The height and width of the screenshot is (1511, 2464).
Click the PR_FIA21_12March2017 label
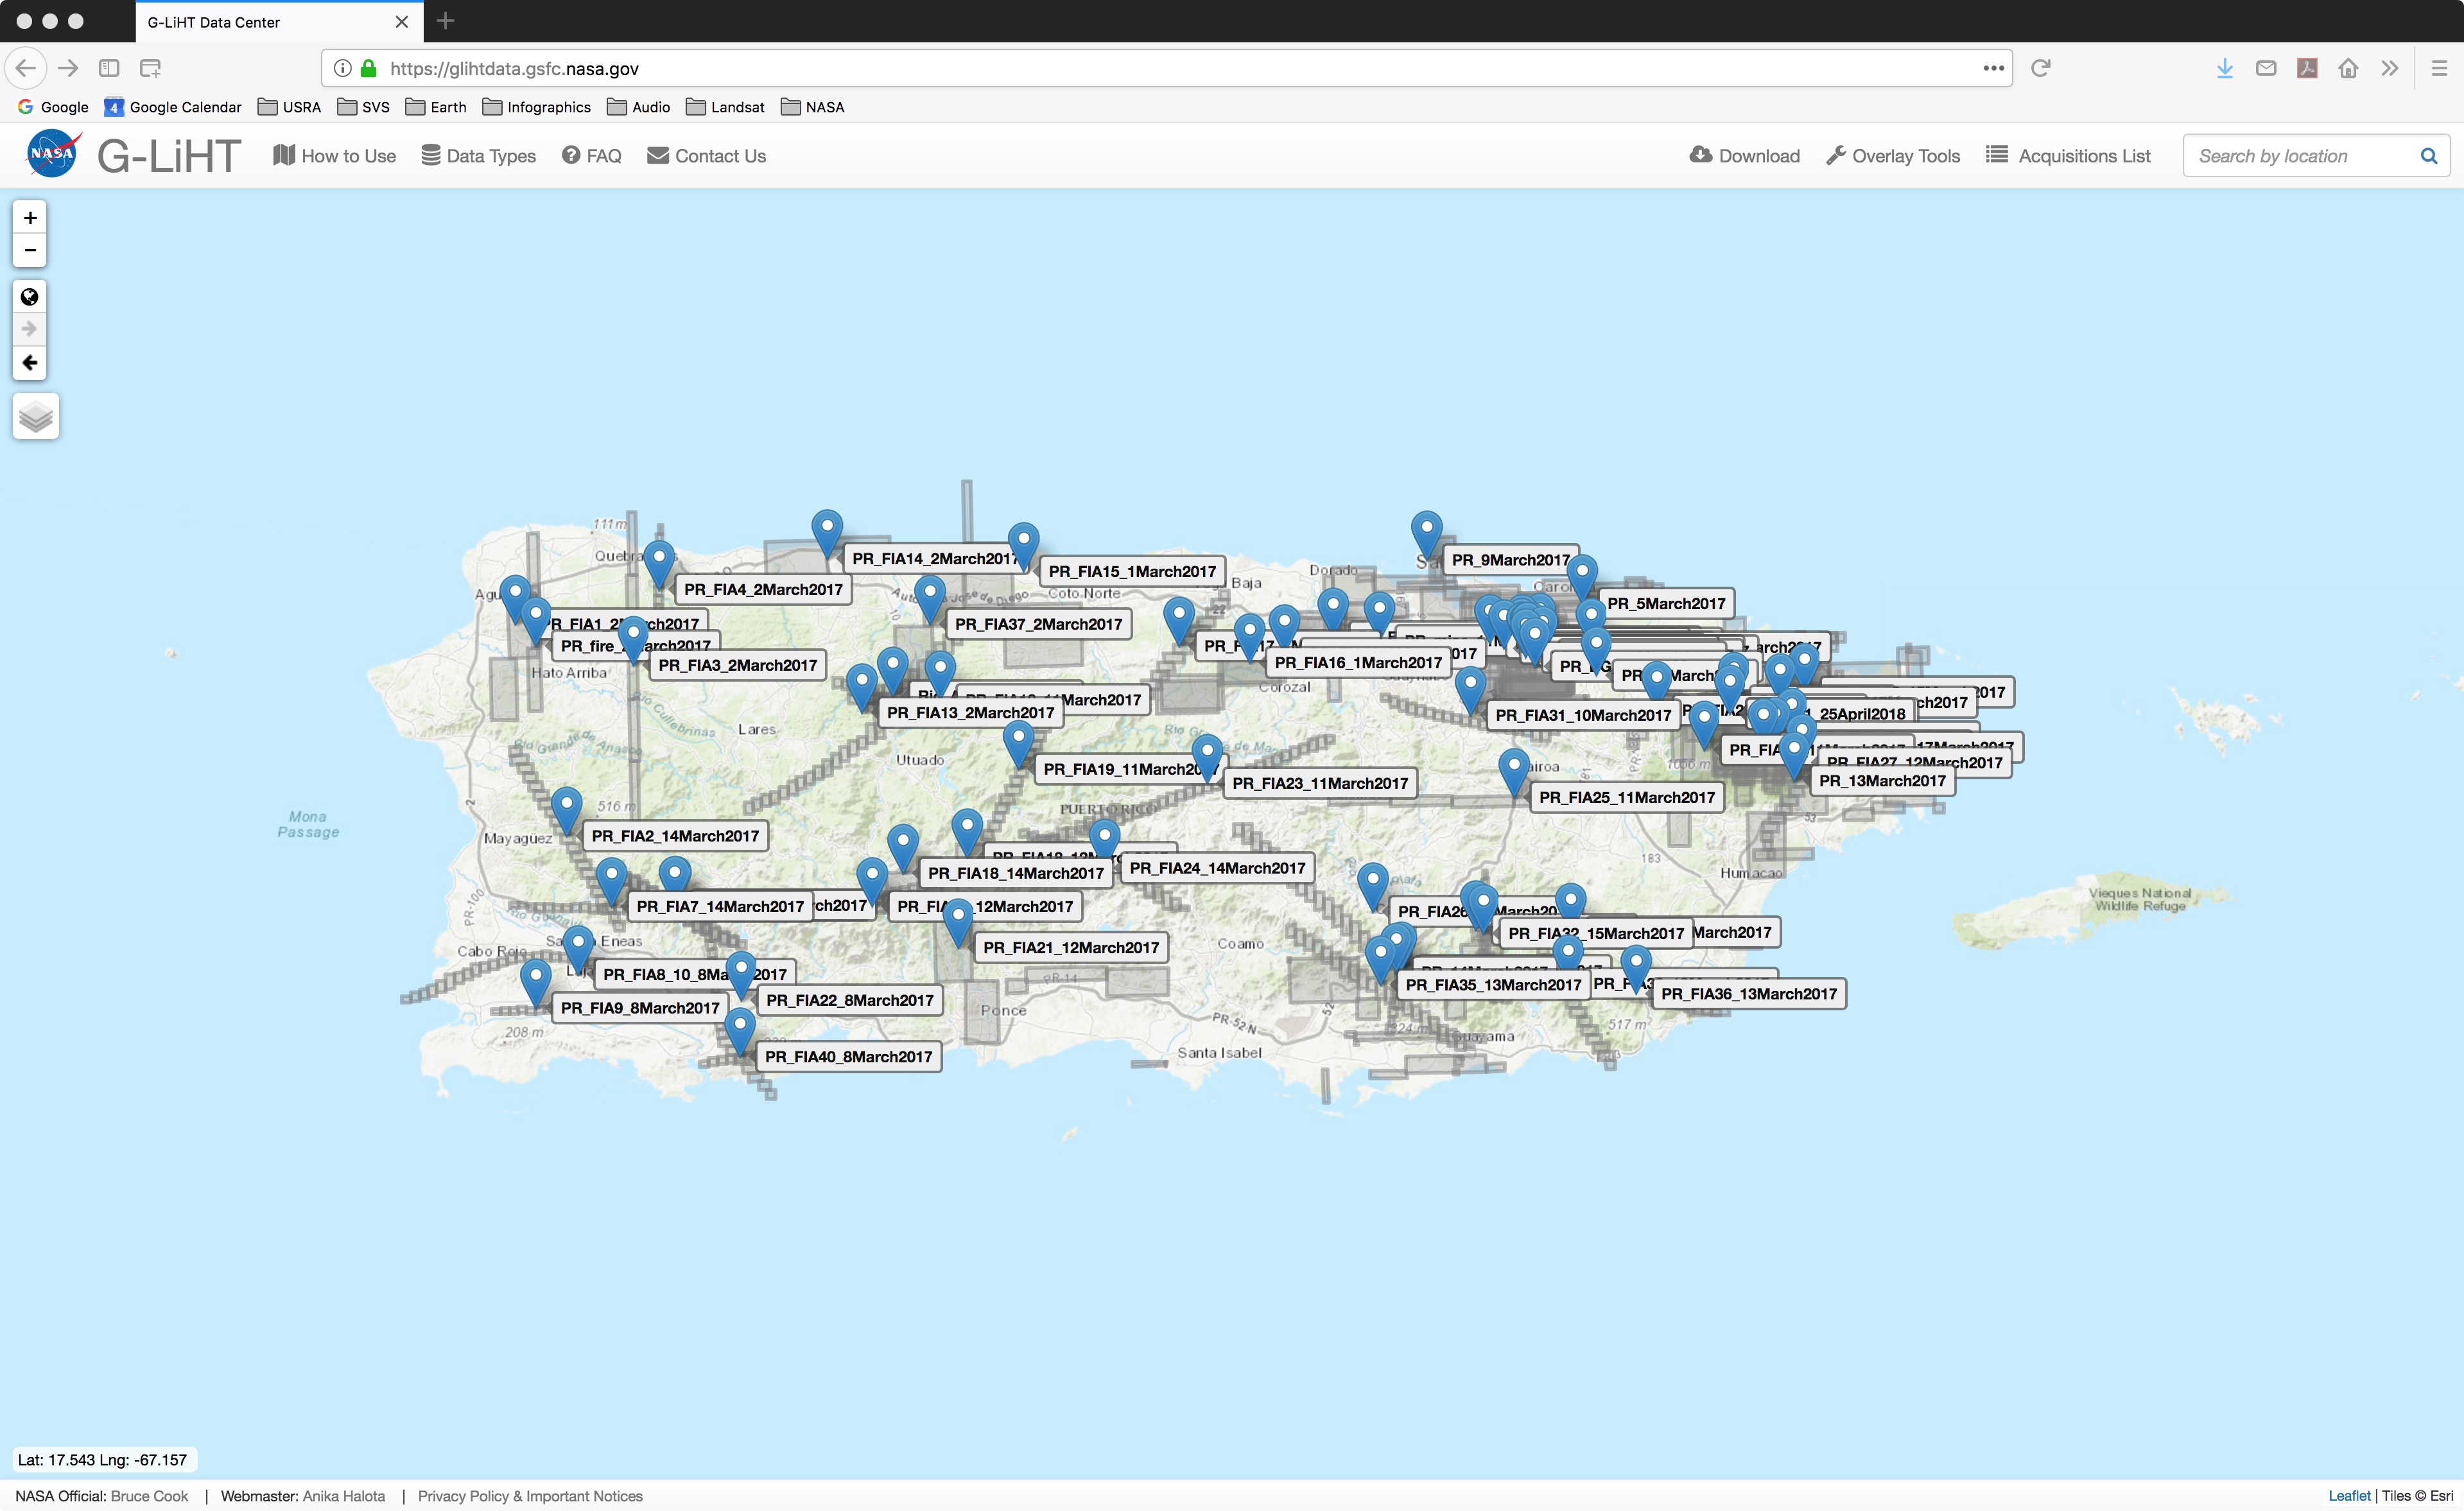click(x=1071, y=947)
